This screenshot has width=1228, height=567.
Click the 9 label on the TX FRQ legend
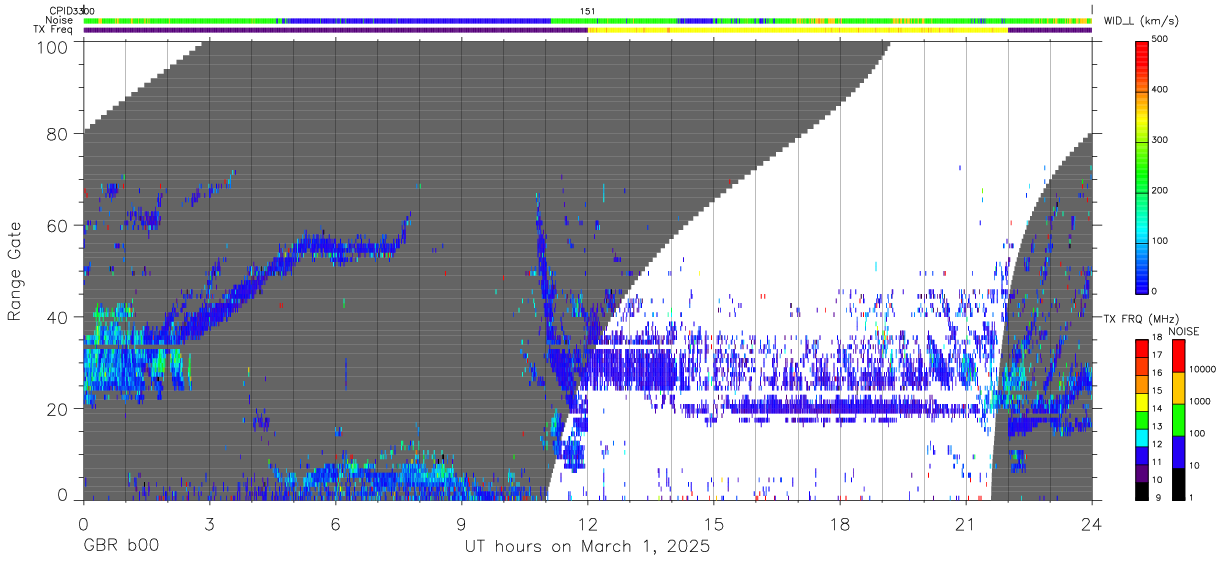click(x=1156, y=498)
